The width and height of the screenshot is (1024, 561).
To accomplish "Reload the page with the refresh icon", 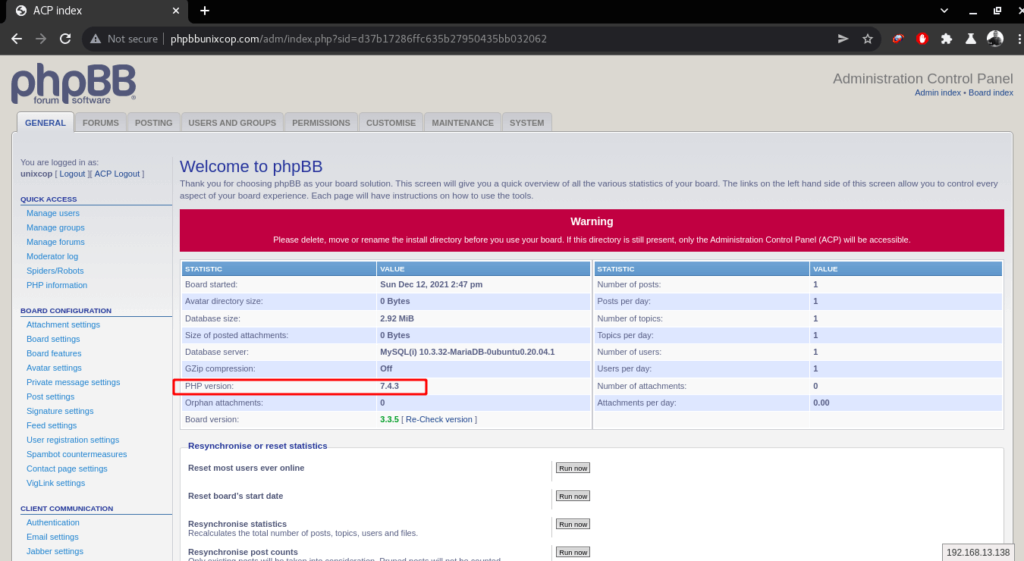I will coord(65,39).
